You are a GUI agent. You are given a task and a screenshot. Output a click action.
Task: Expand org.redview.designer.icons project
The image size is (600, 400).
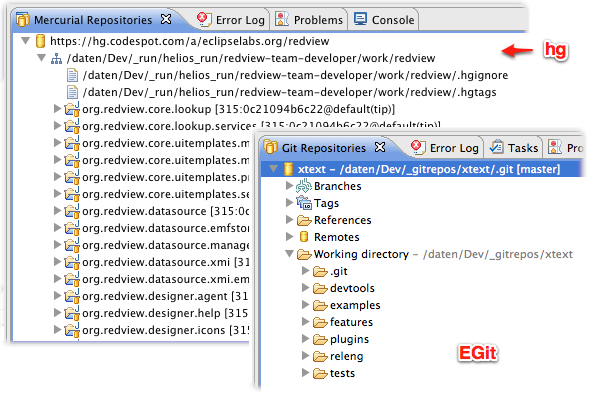pos(57,330)
